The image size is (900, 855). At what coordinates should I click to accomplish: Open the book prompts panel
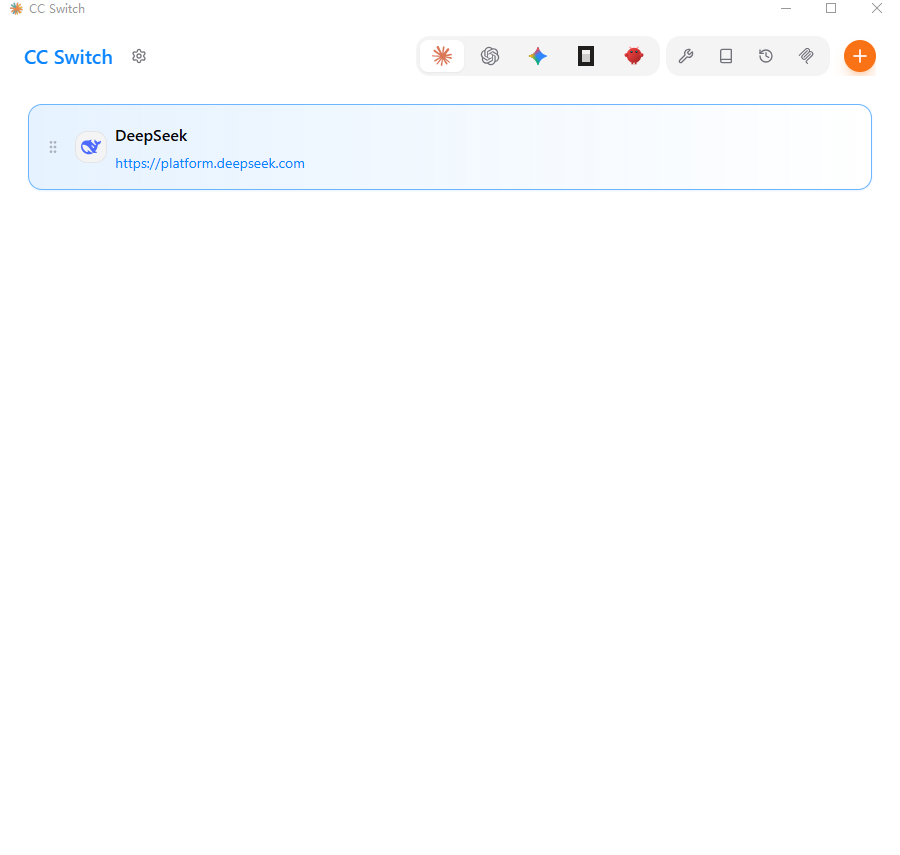coord(726,56)
